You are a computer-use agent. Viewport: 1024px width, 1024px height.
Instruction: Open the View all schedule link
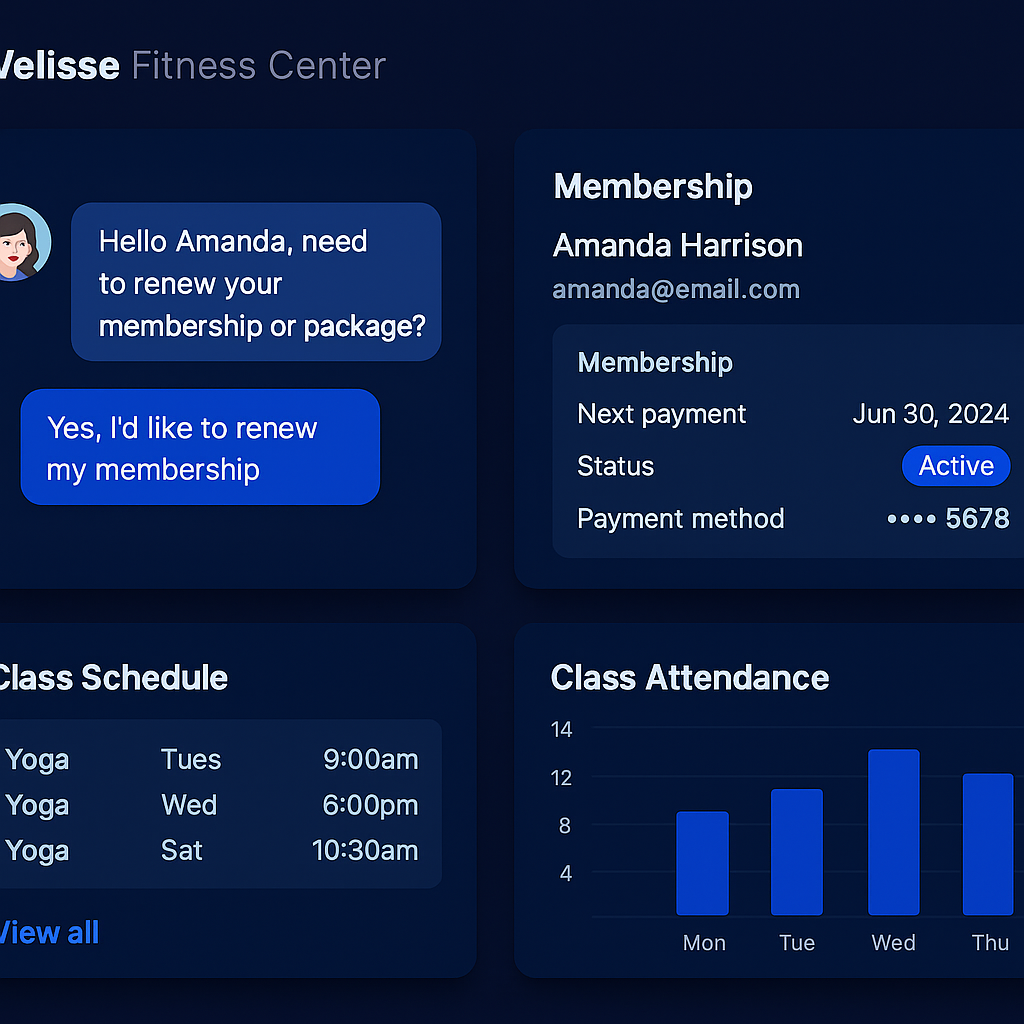(x=48, y=932)
